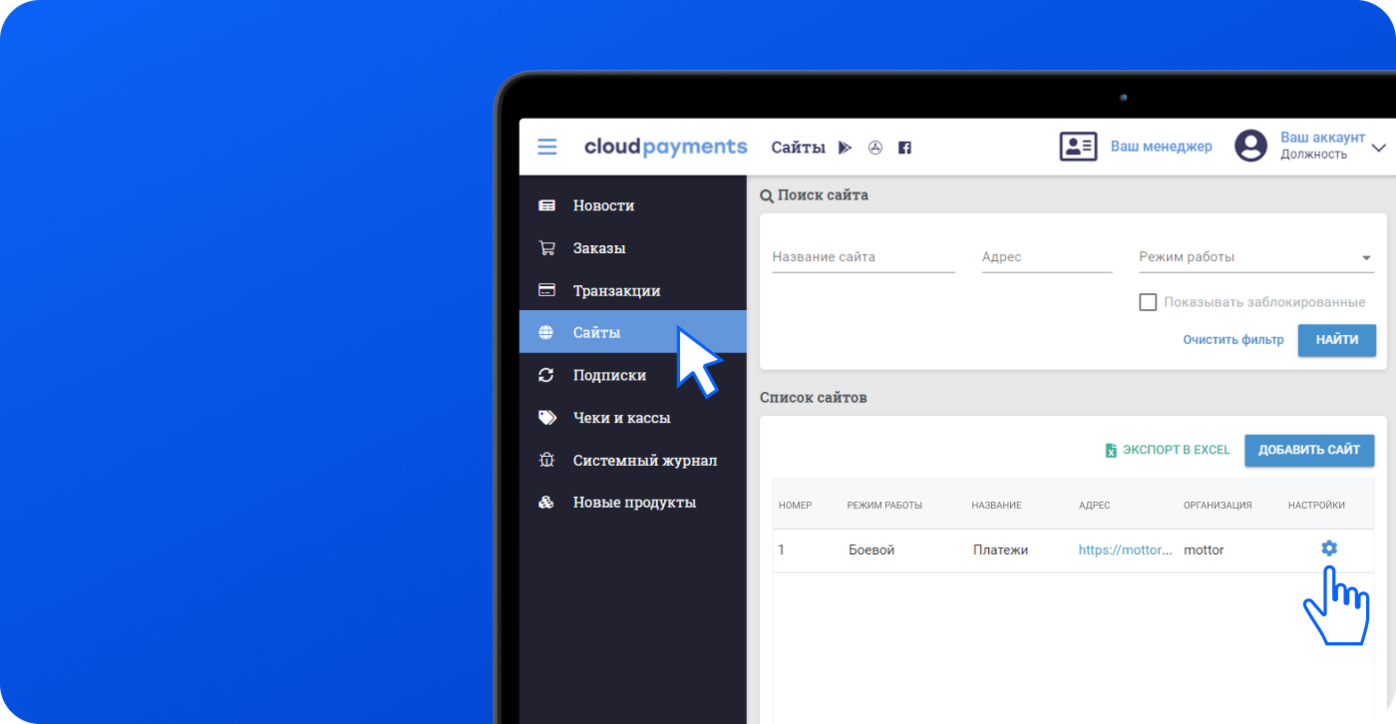
Task: Open the hamburger menu icon
Action: tap(547, 147)
